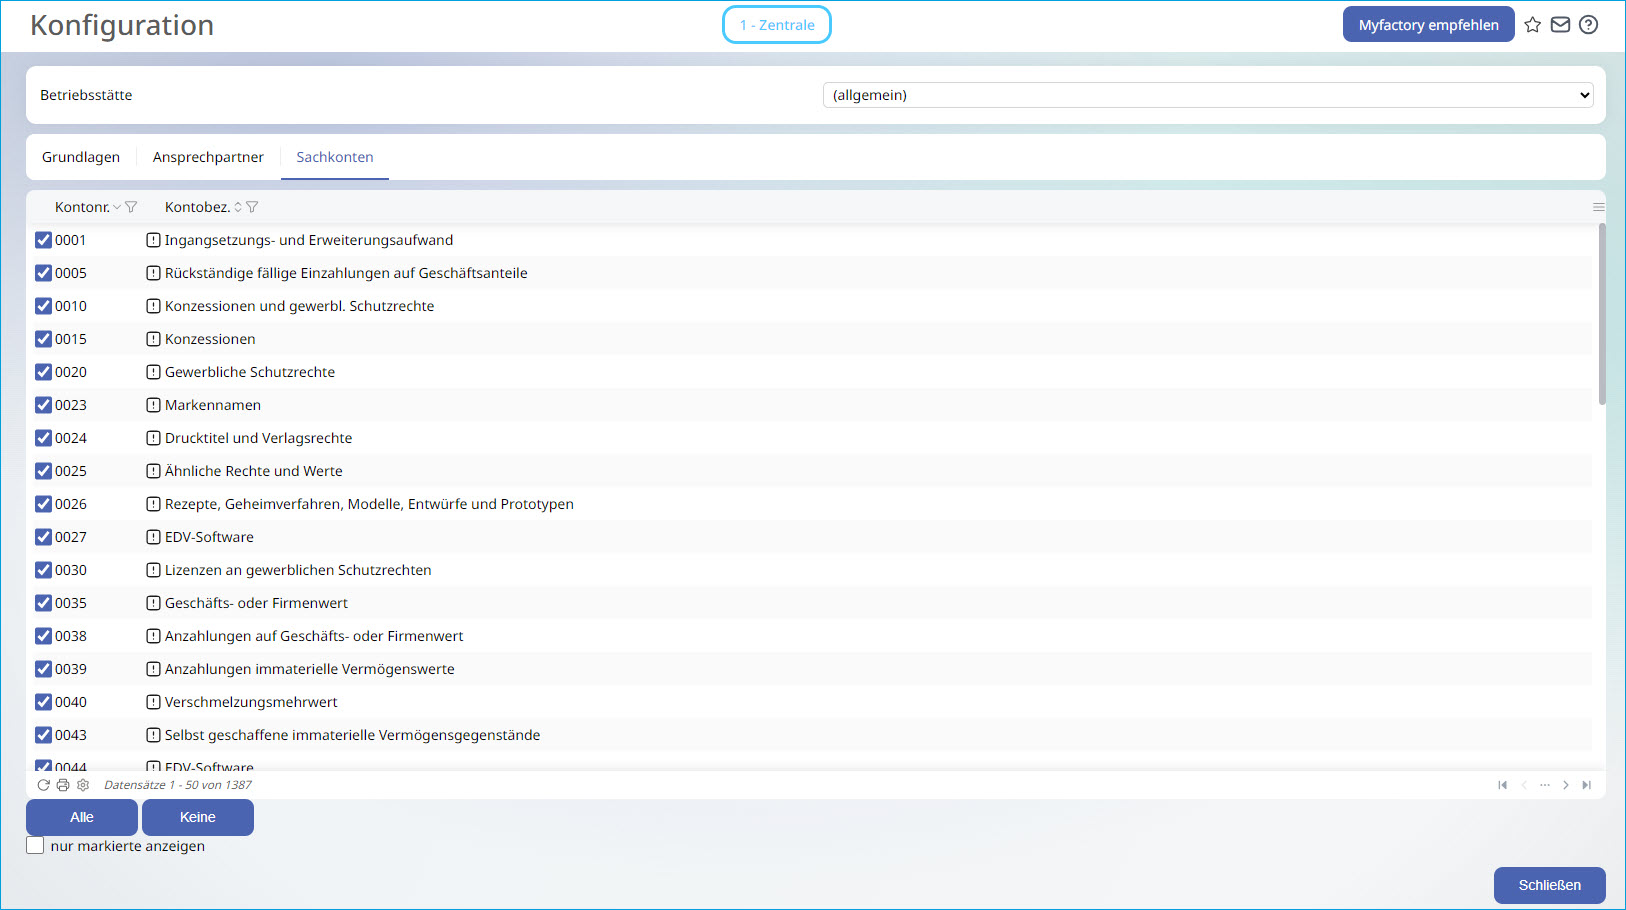Click '1 - Zentrale' button
The width and height of the screenshot is (1626, 910).
777,25
